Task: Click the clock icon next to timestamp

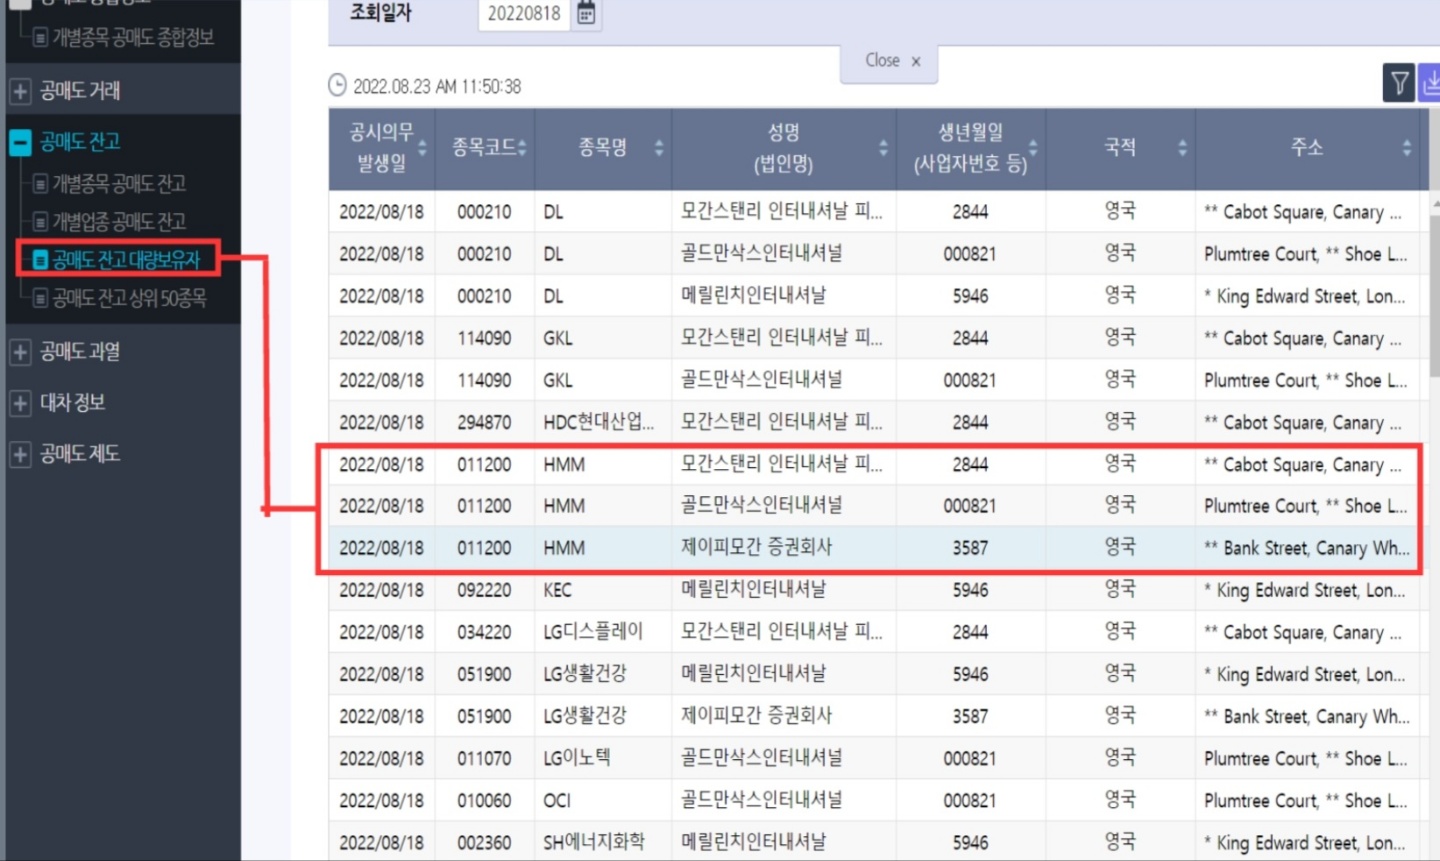Action: 338,86
